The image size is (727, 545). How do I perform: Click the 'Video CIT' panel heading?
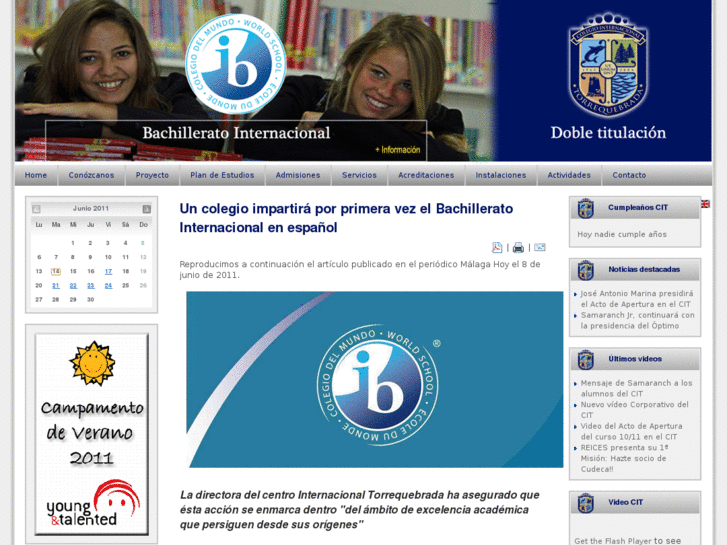625,502
